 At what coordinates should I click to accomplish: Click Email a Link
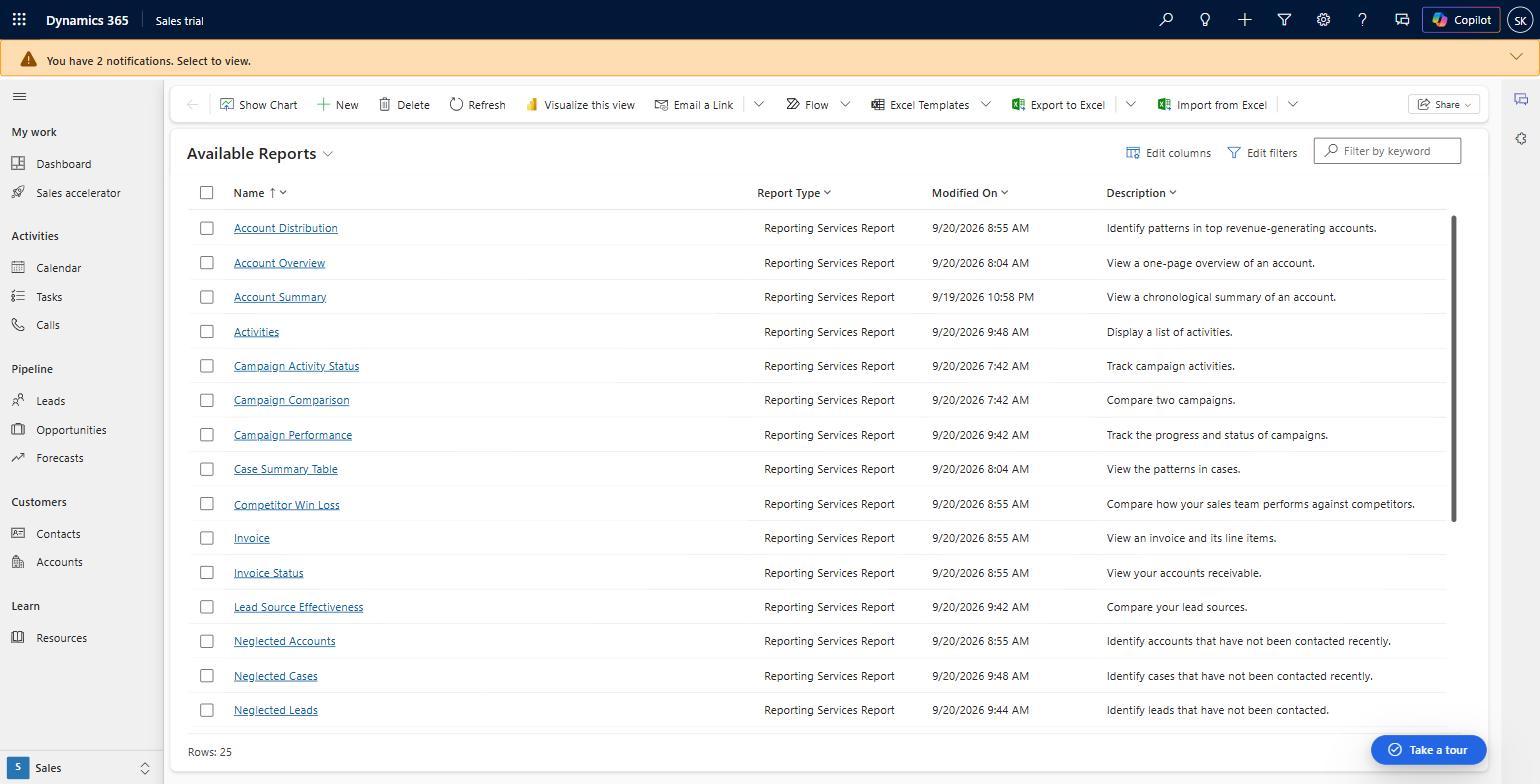[x=693, y=105]
